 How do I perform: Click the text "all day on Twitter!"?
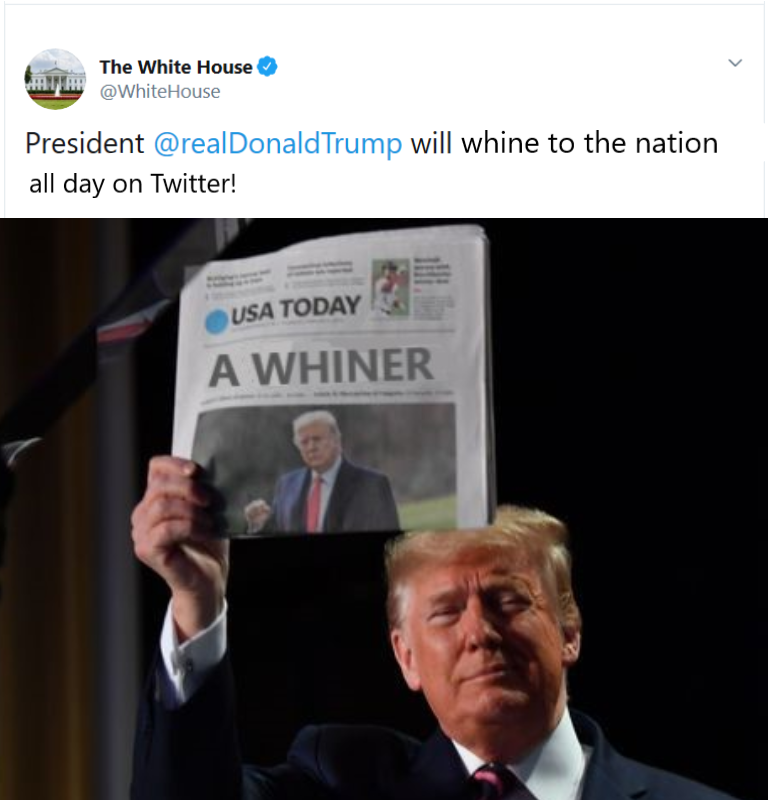click(x=133, y=184)
